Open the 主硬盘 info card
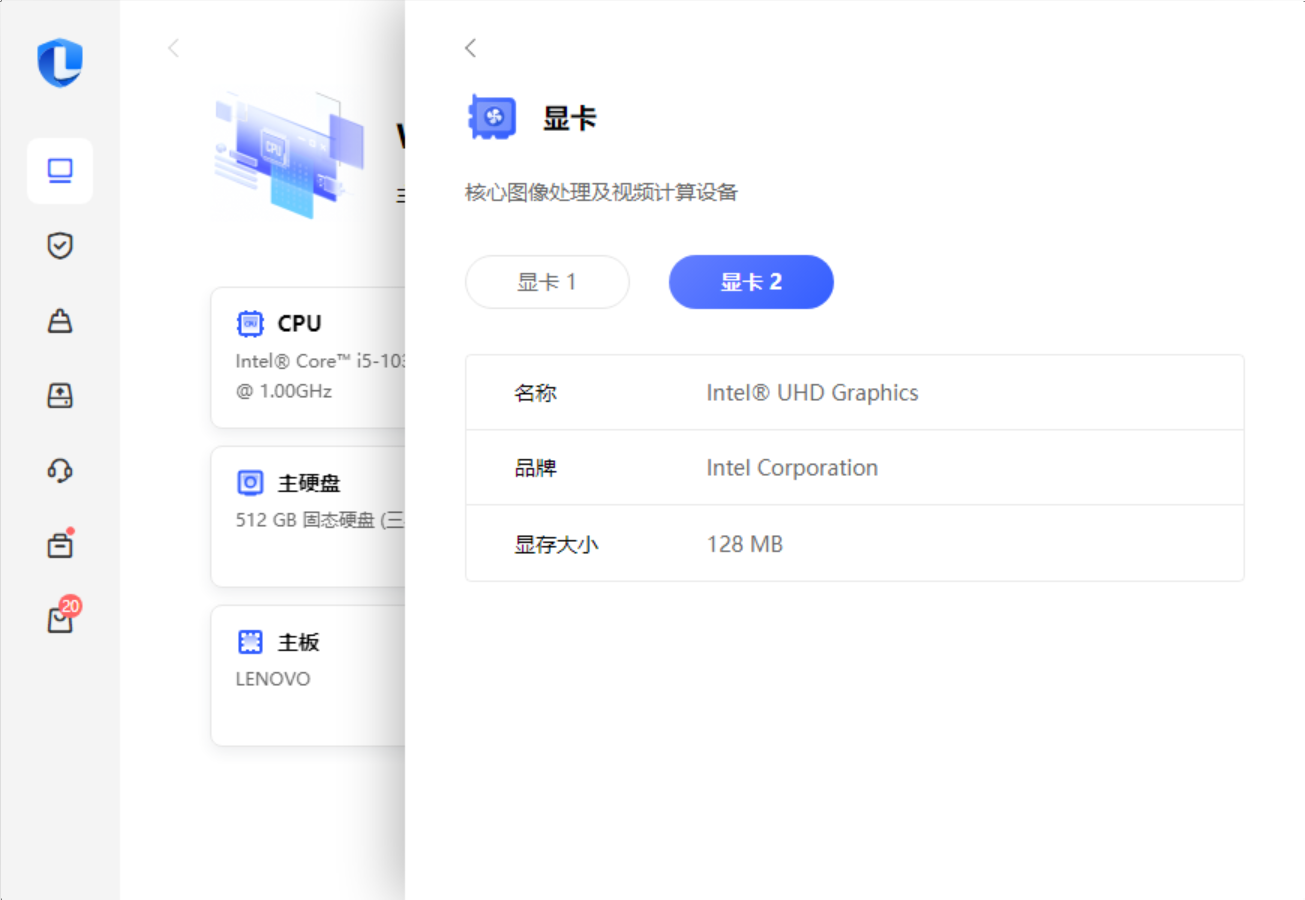 tap(308, 517)
